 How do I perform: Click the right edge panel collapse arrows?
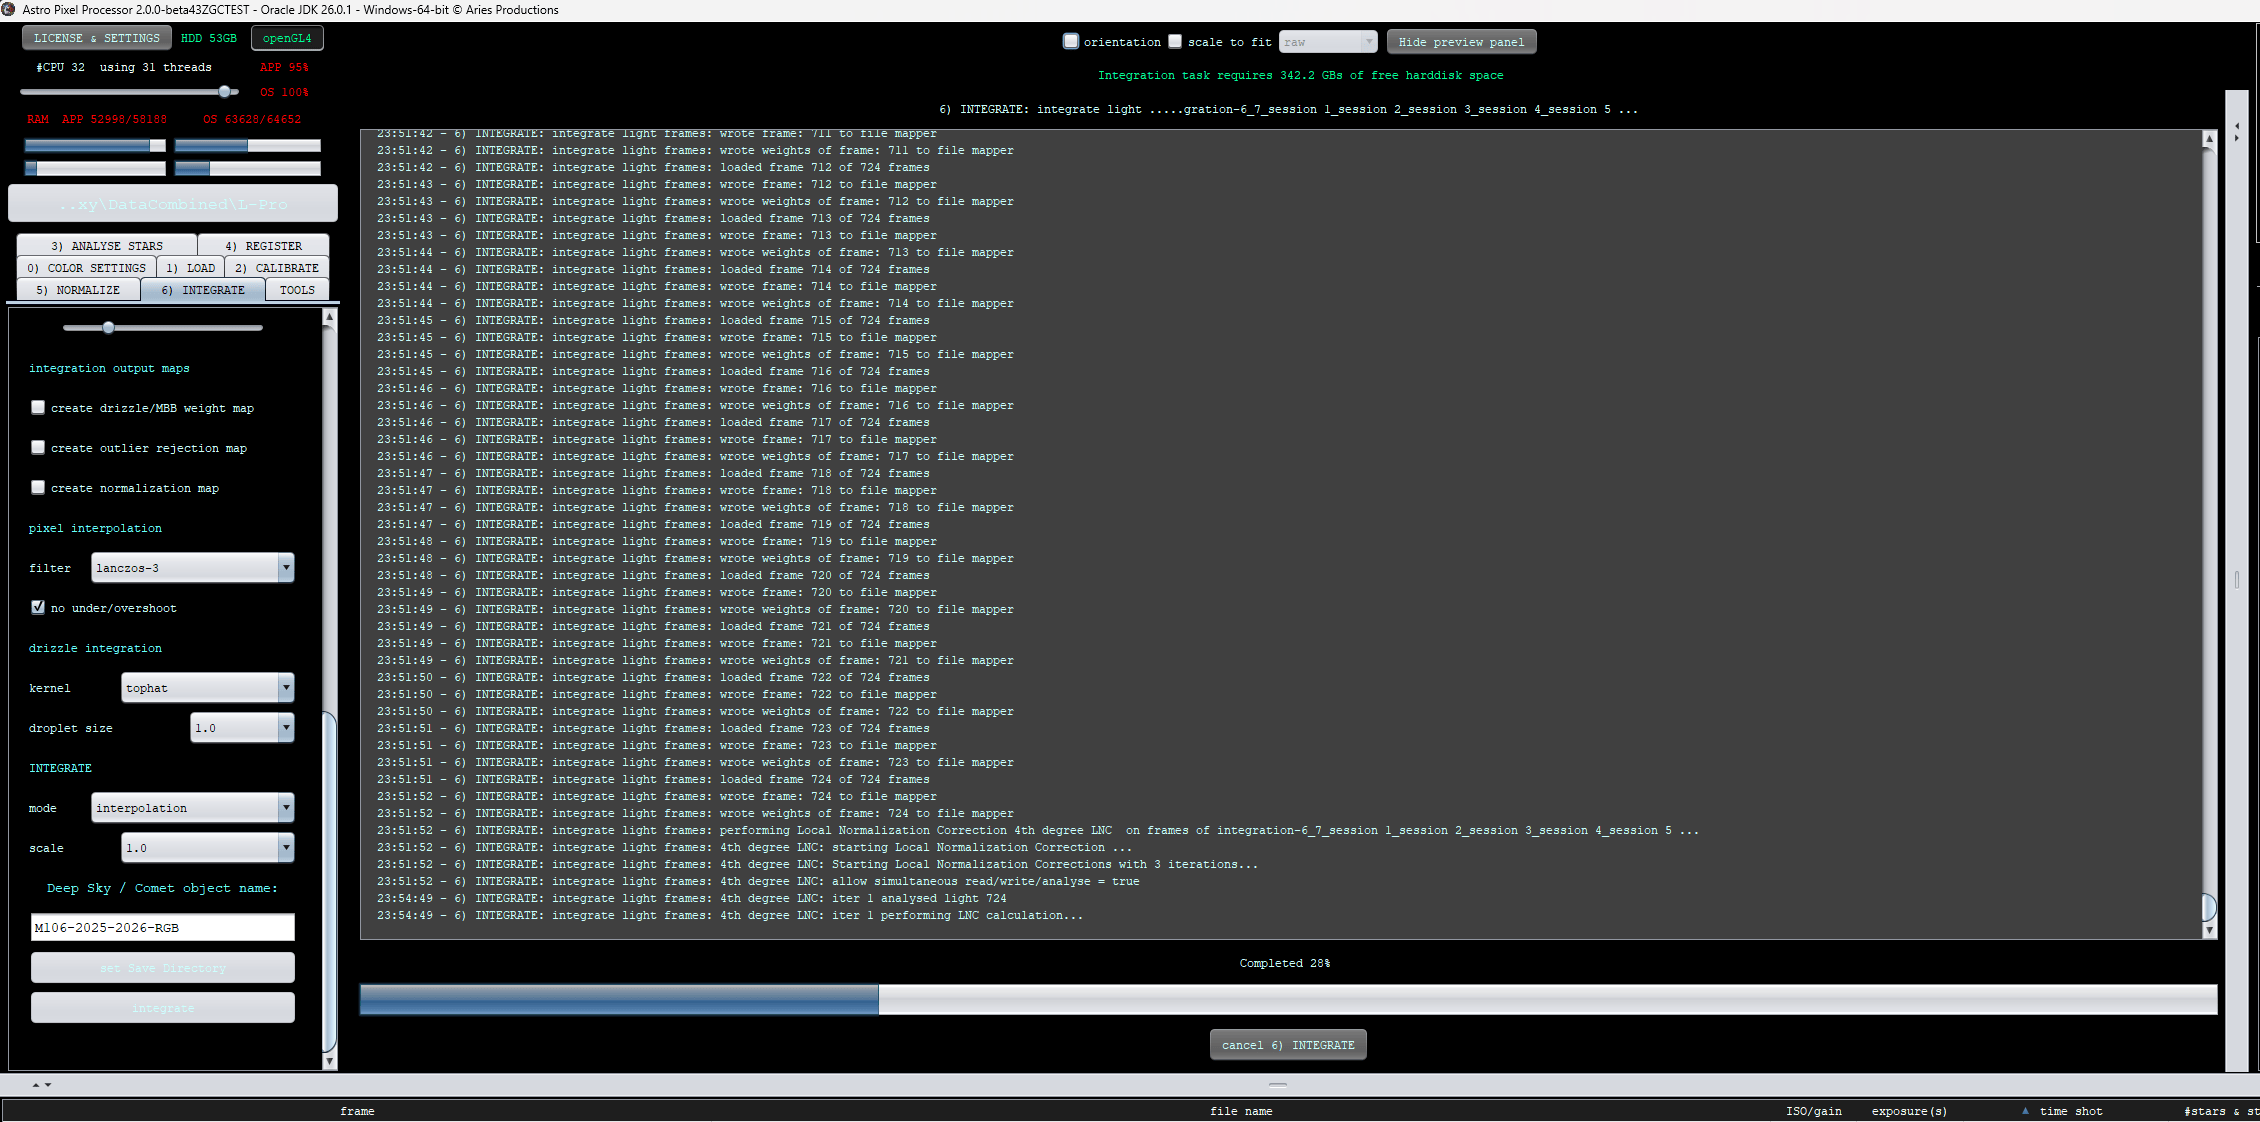2237,132
